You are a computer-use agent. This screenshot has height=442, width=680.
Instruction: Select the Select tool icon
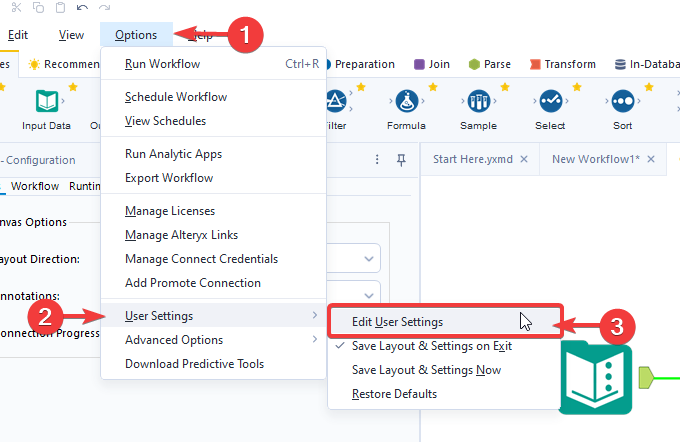[551, 101]
